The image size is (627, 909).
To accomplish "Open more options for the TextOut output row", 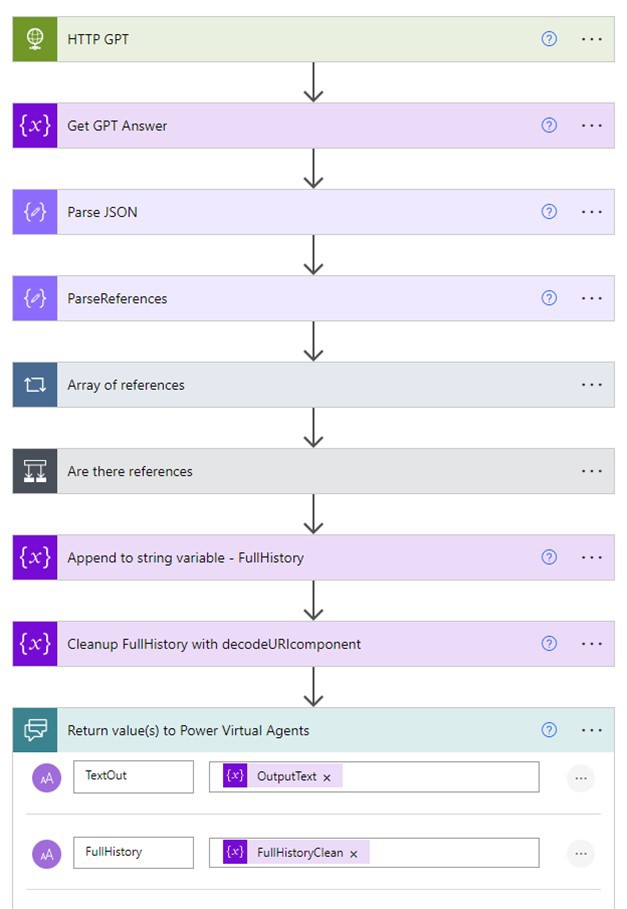I will 580,777.
